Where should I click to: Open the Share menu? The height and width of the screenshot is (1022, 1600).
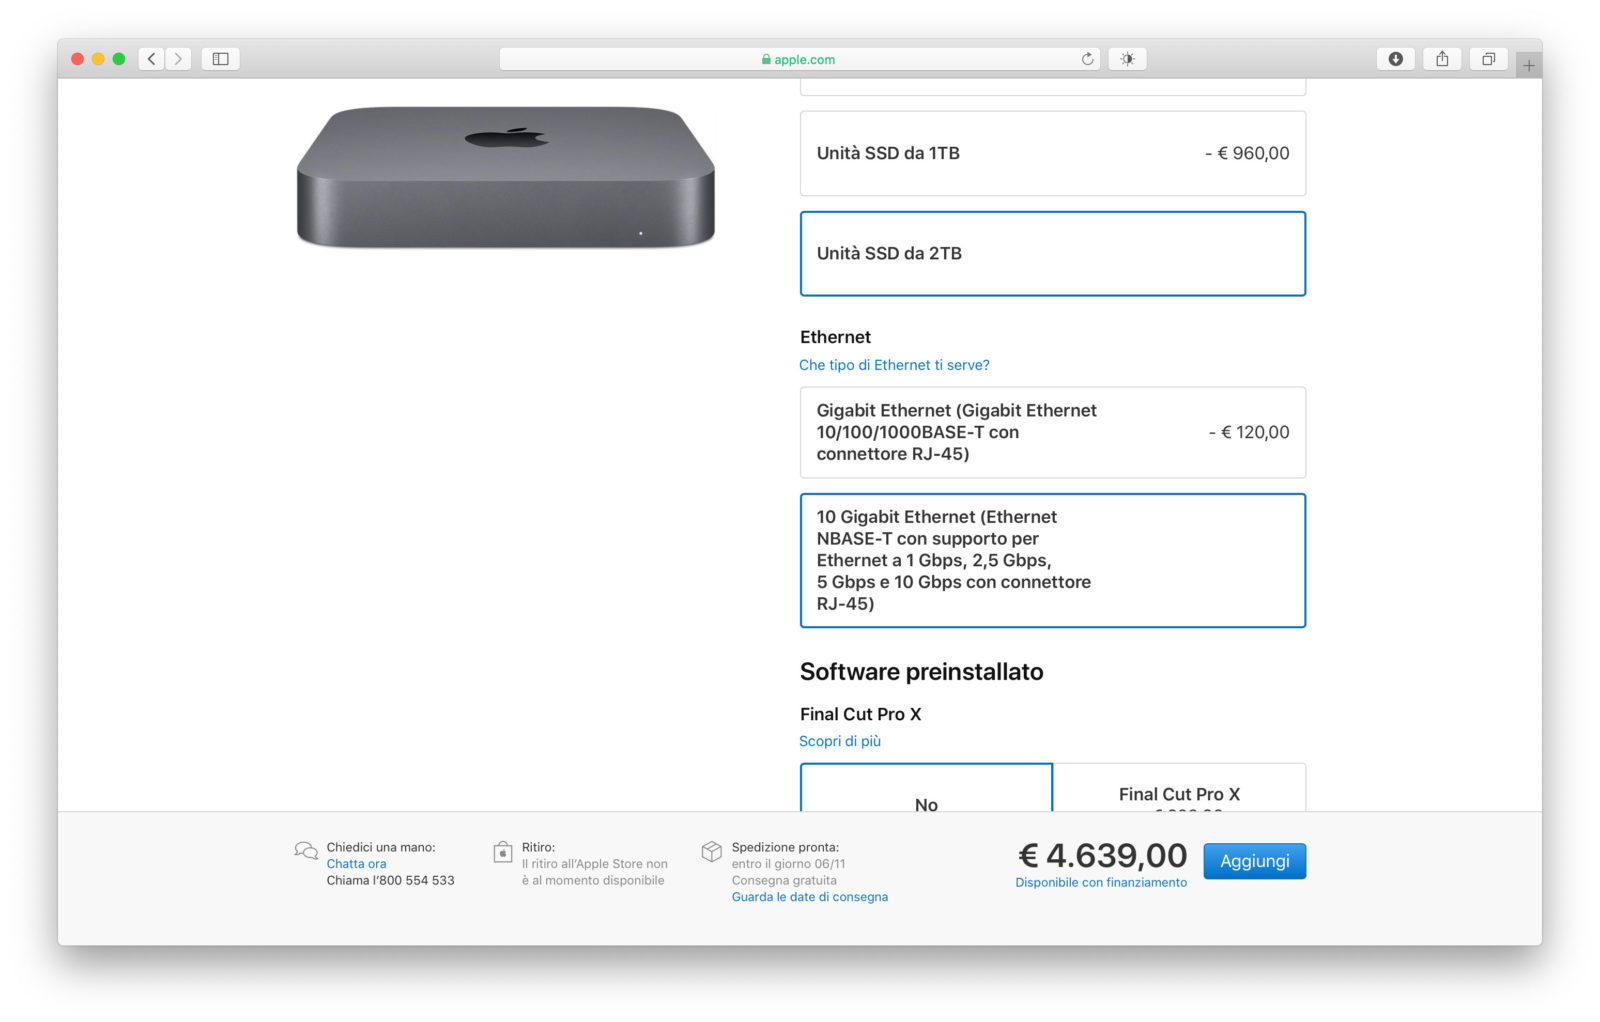pyautogui.click(x=1442, y=59)
